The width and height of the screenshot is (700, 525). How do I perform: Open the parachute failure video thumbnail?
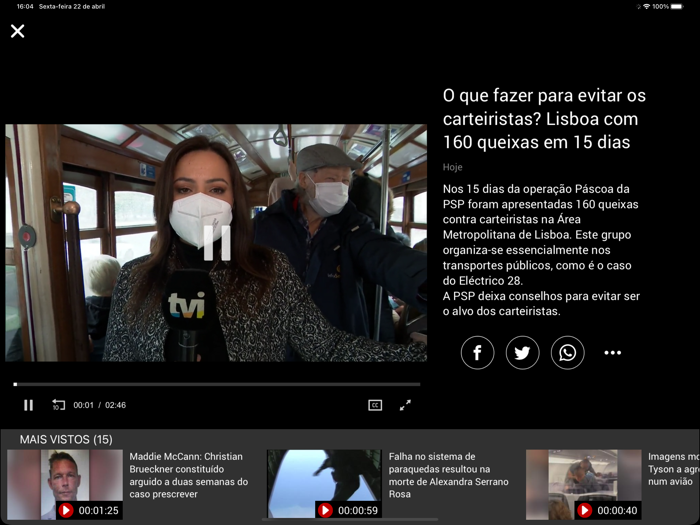tap(324, 484)
